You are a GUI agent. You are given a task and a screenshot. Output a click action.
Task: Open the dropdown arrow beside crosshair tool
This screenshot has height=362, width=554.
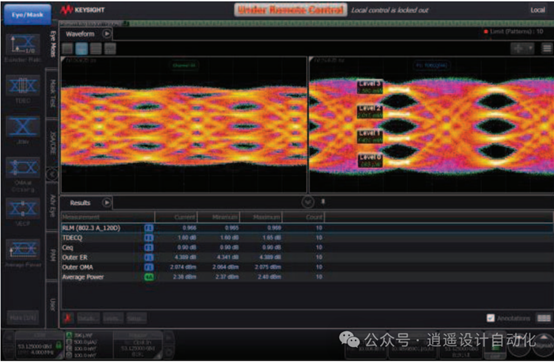(x=530, y=48)
